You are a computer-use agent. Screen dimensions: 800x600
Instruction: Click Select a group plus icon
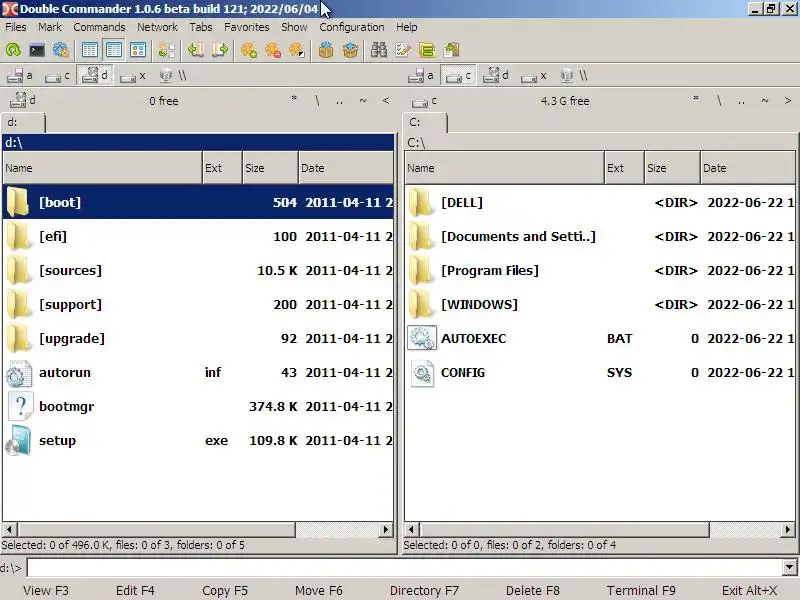[x=249, y=50]
